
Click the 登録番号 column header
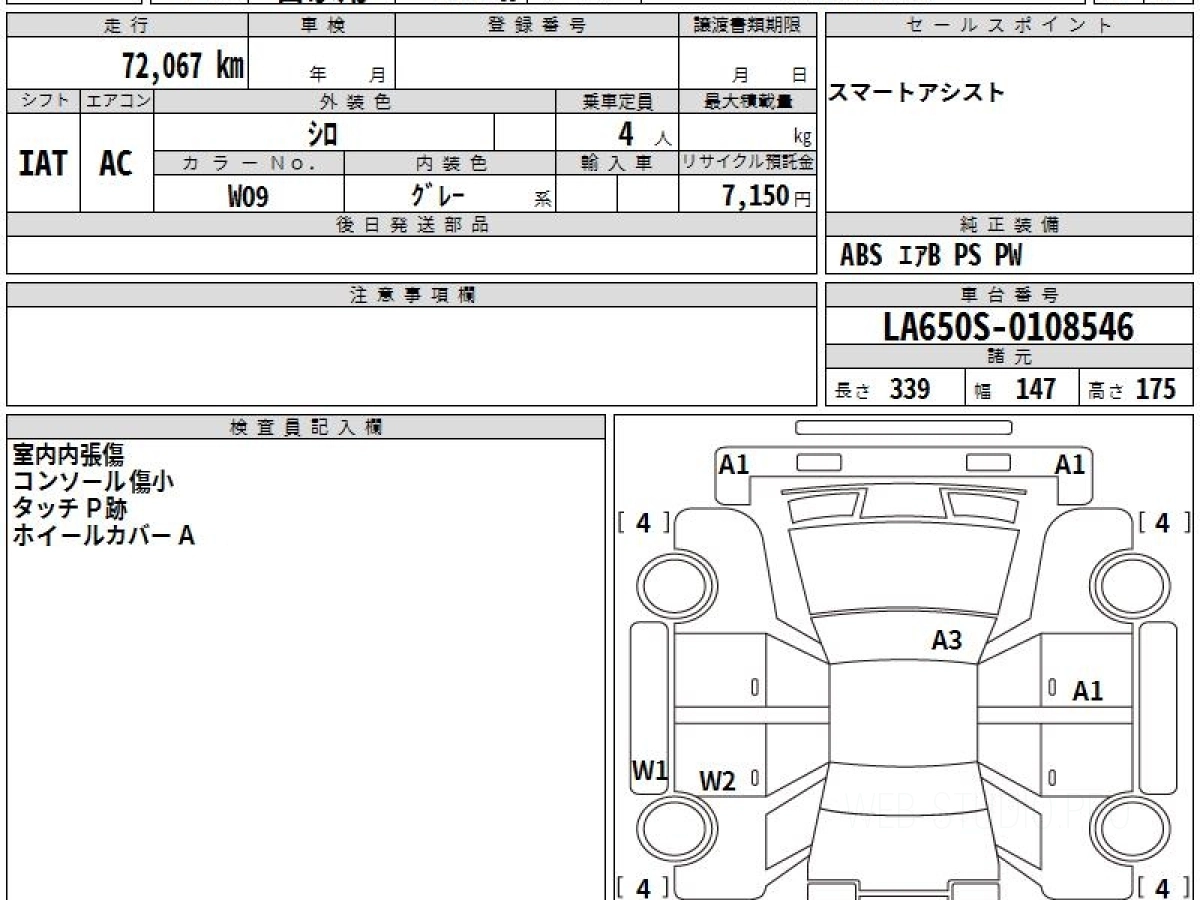(x=537, y=26)
